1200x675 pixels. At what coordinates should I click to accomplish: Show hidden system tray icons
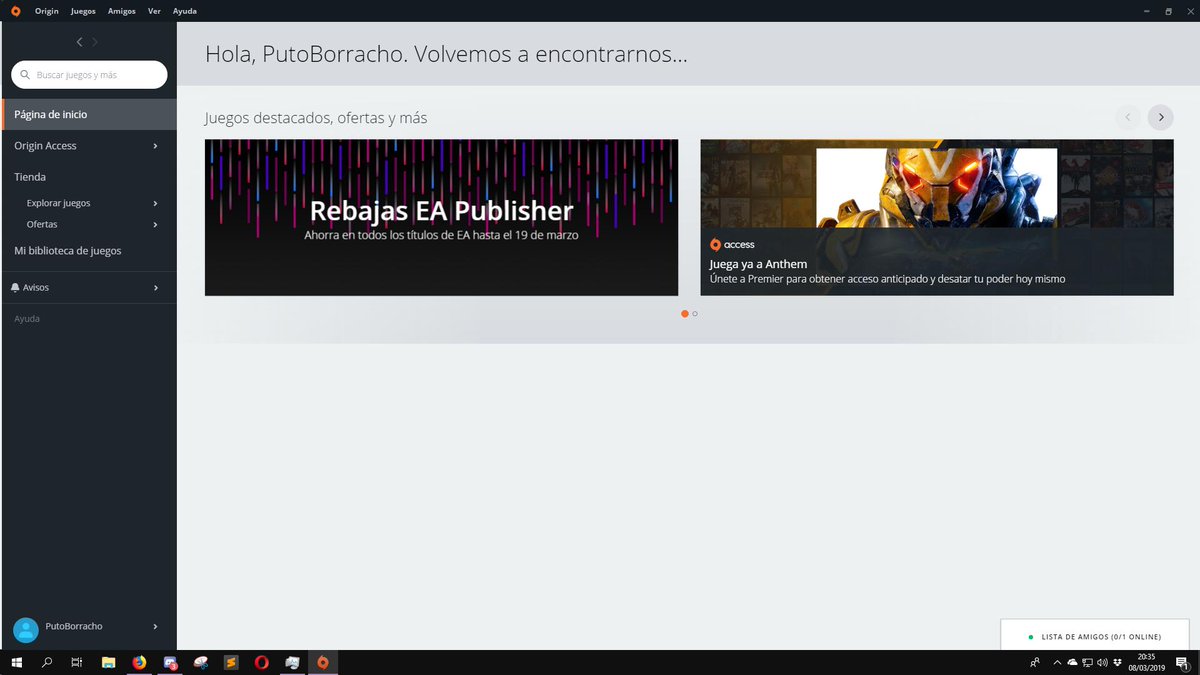tap(1057, 662)
